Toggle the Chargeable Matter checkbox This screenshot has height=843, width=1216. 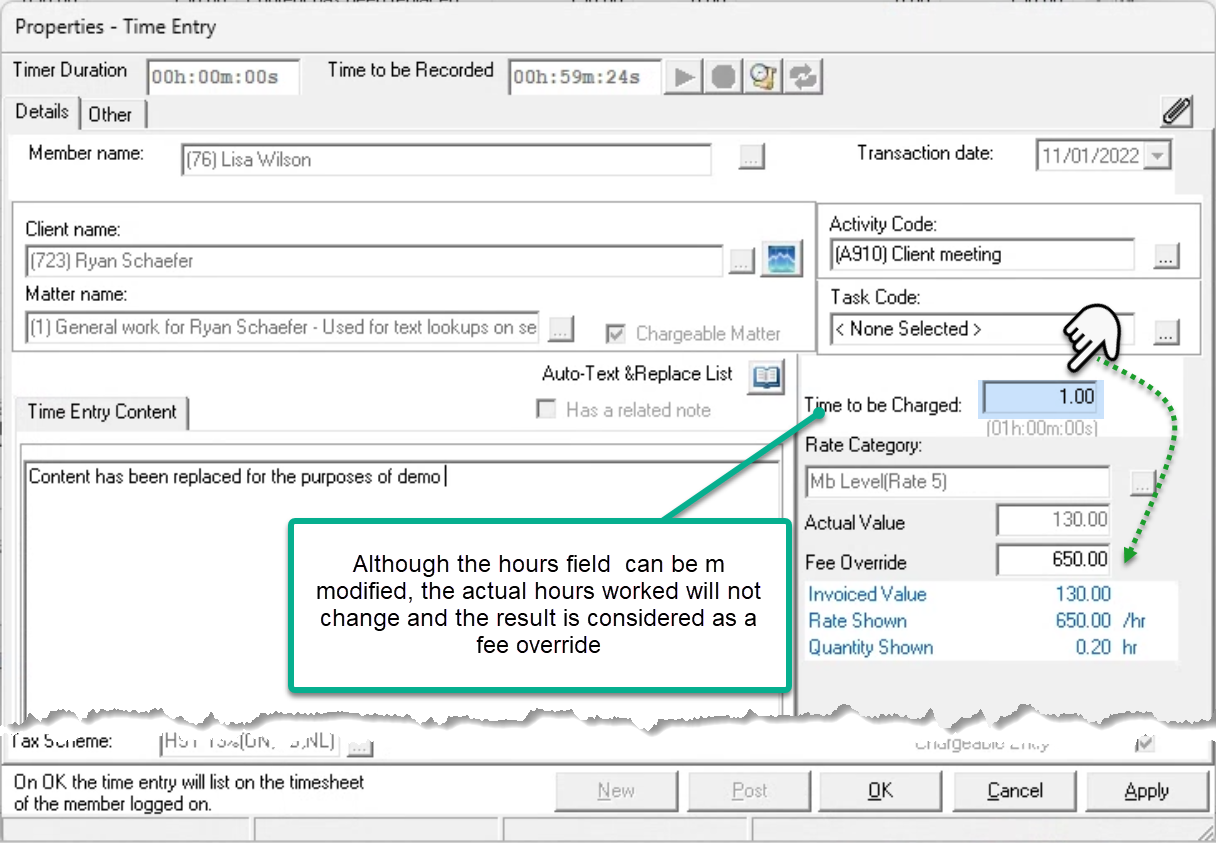(x=618, y=334)
